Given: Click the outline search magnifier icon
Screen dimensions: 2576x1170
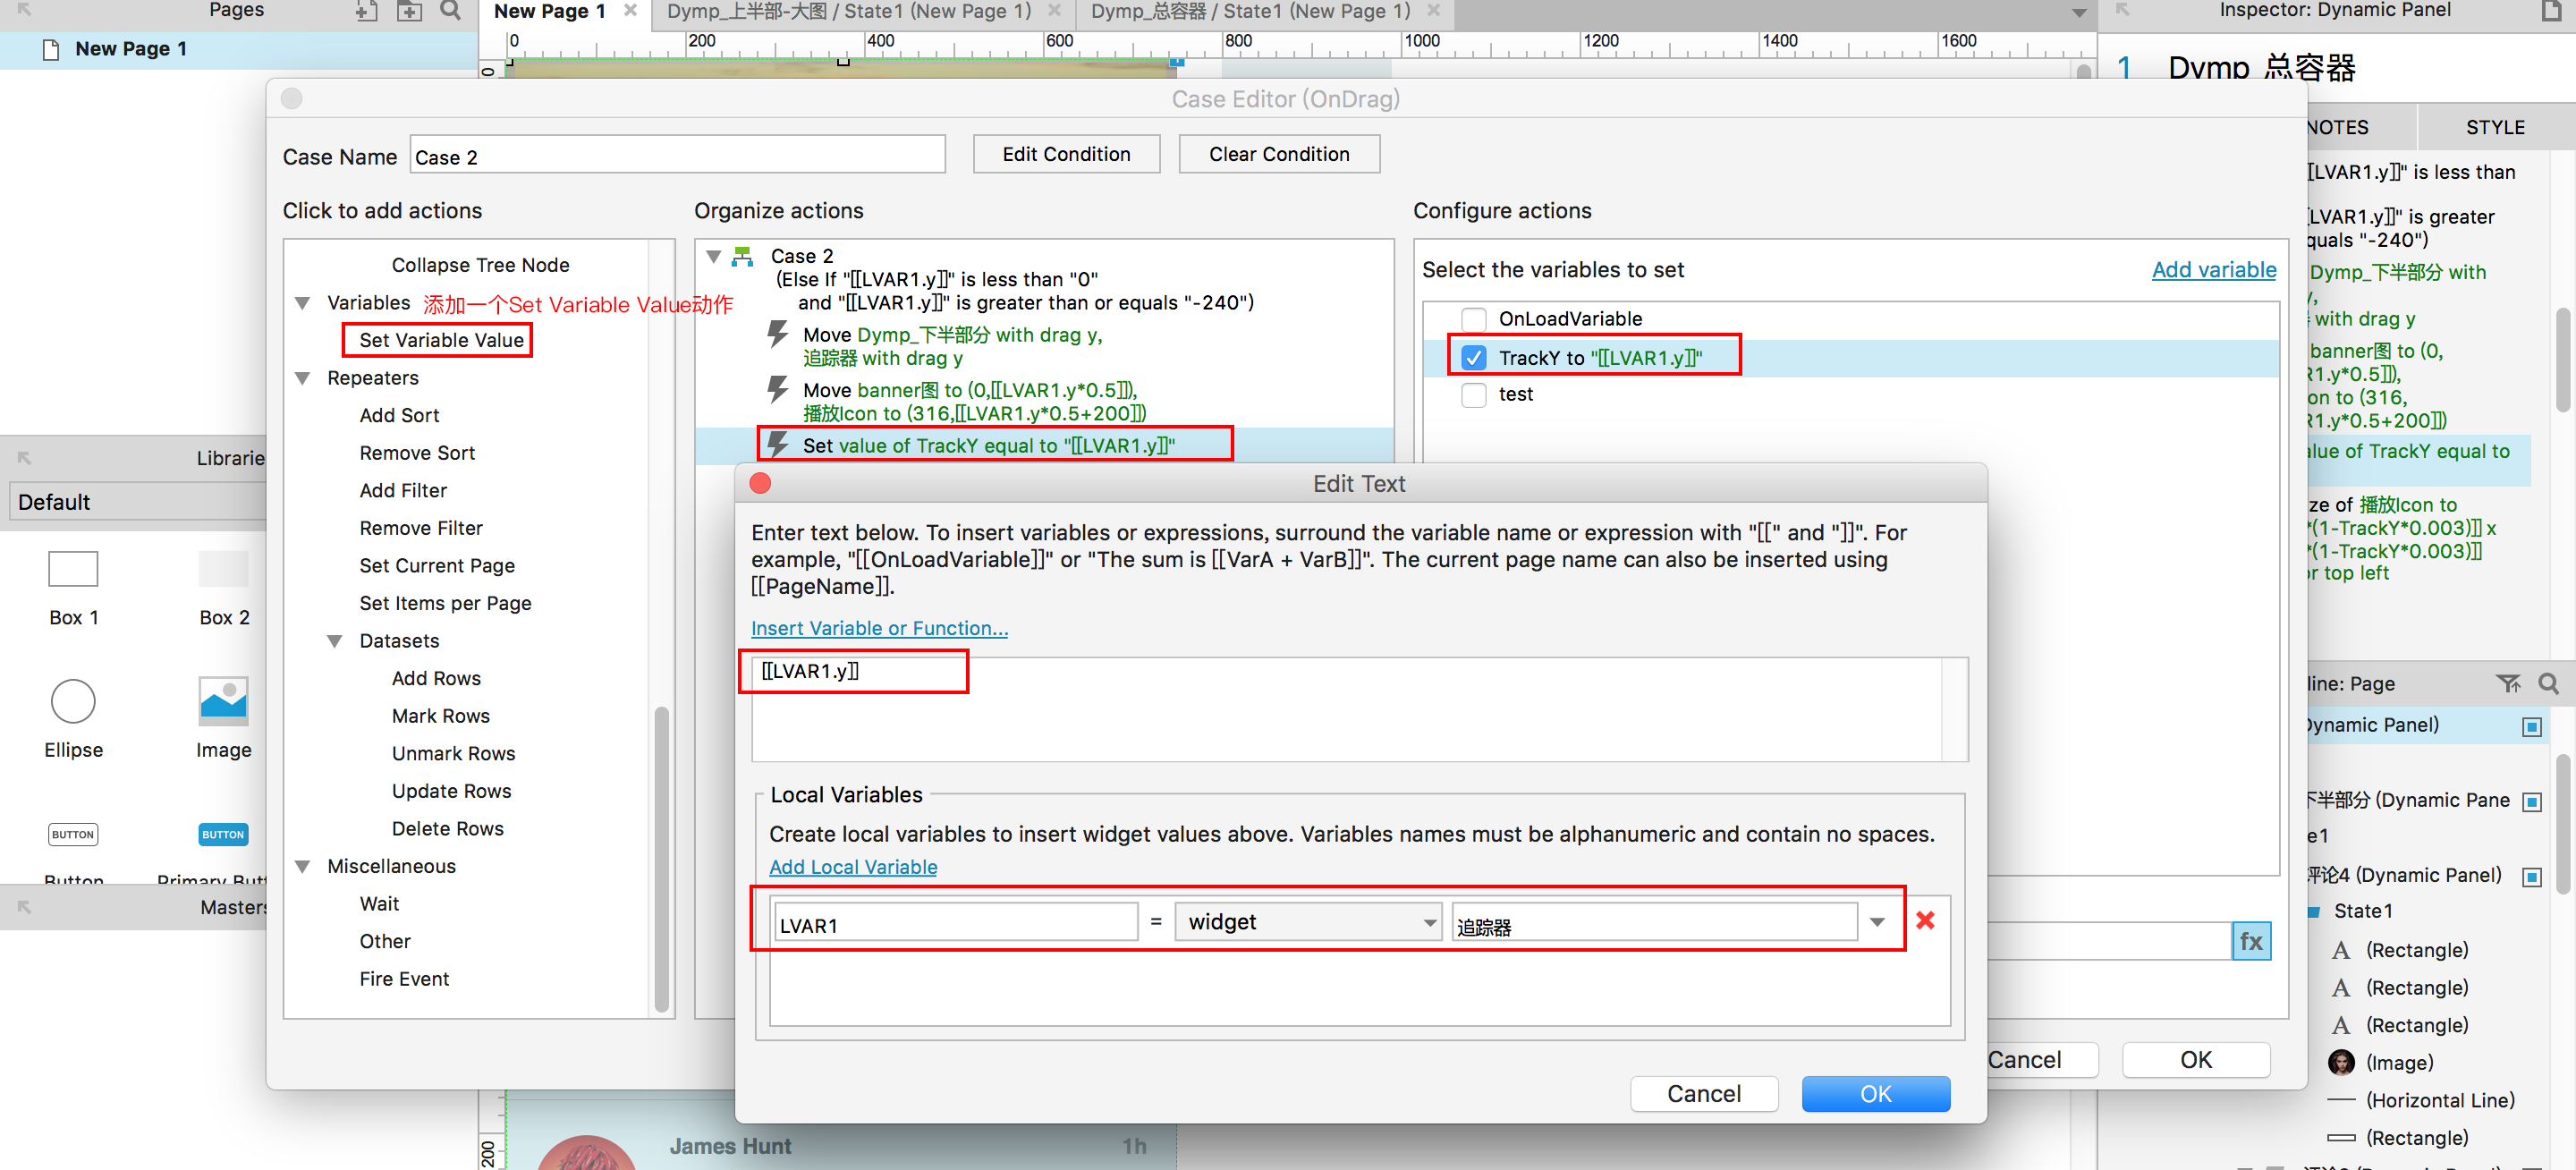Looking at the screenshot, I should [2548, 684].
